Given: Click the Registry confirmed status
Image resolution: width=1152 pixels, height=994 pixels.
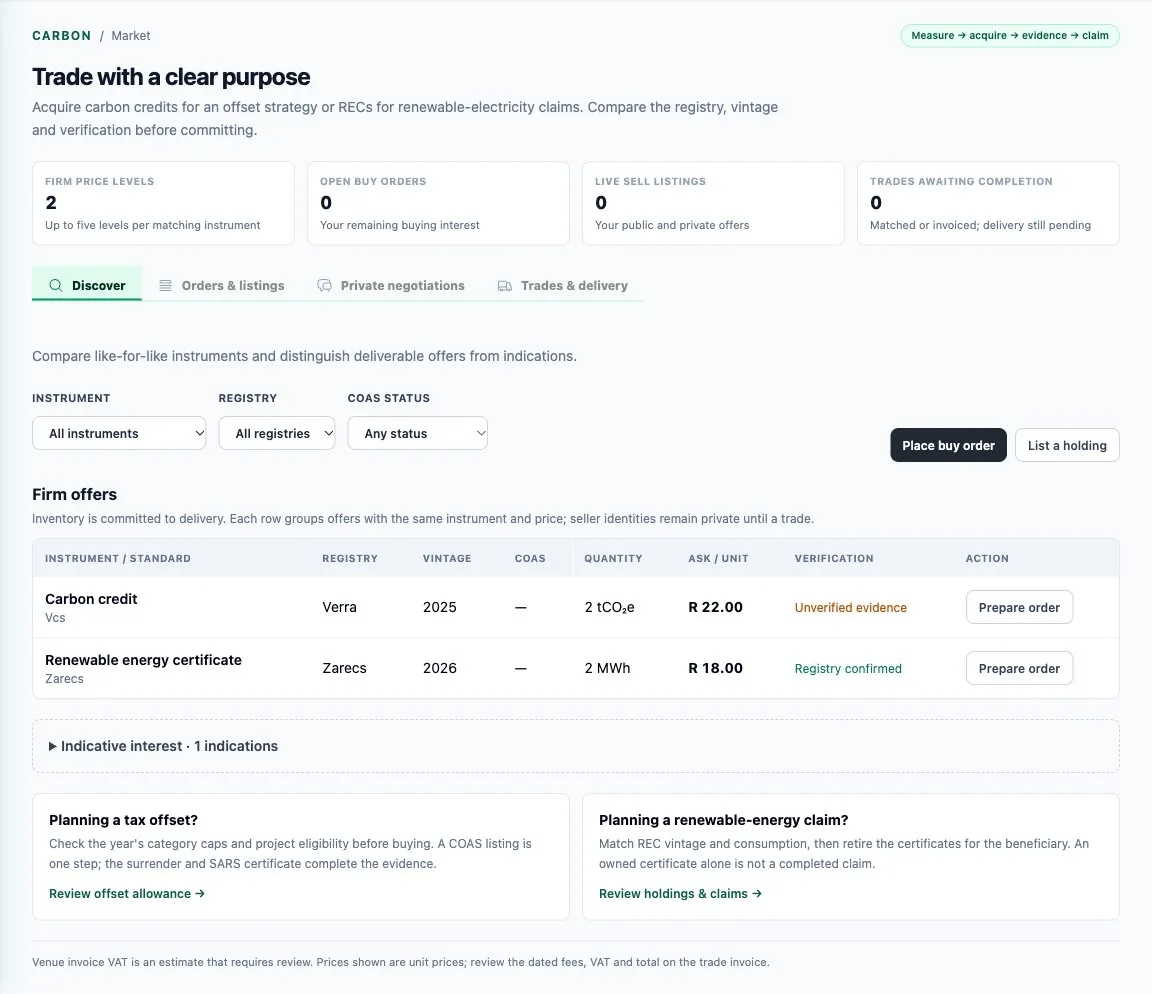Looking at the screenshot, I should coord(848,669).
